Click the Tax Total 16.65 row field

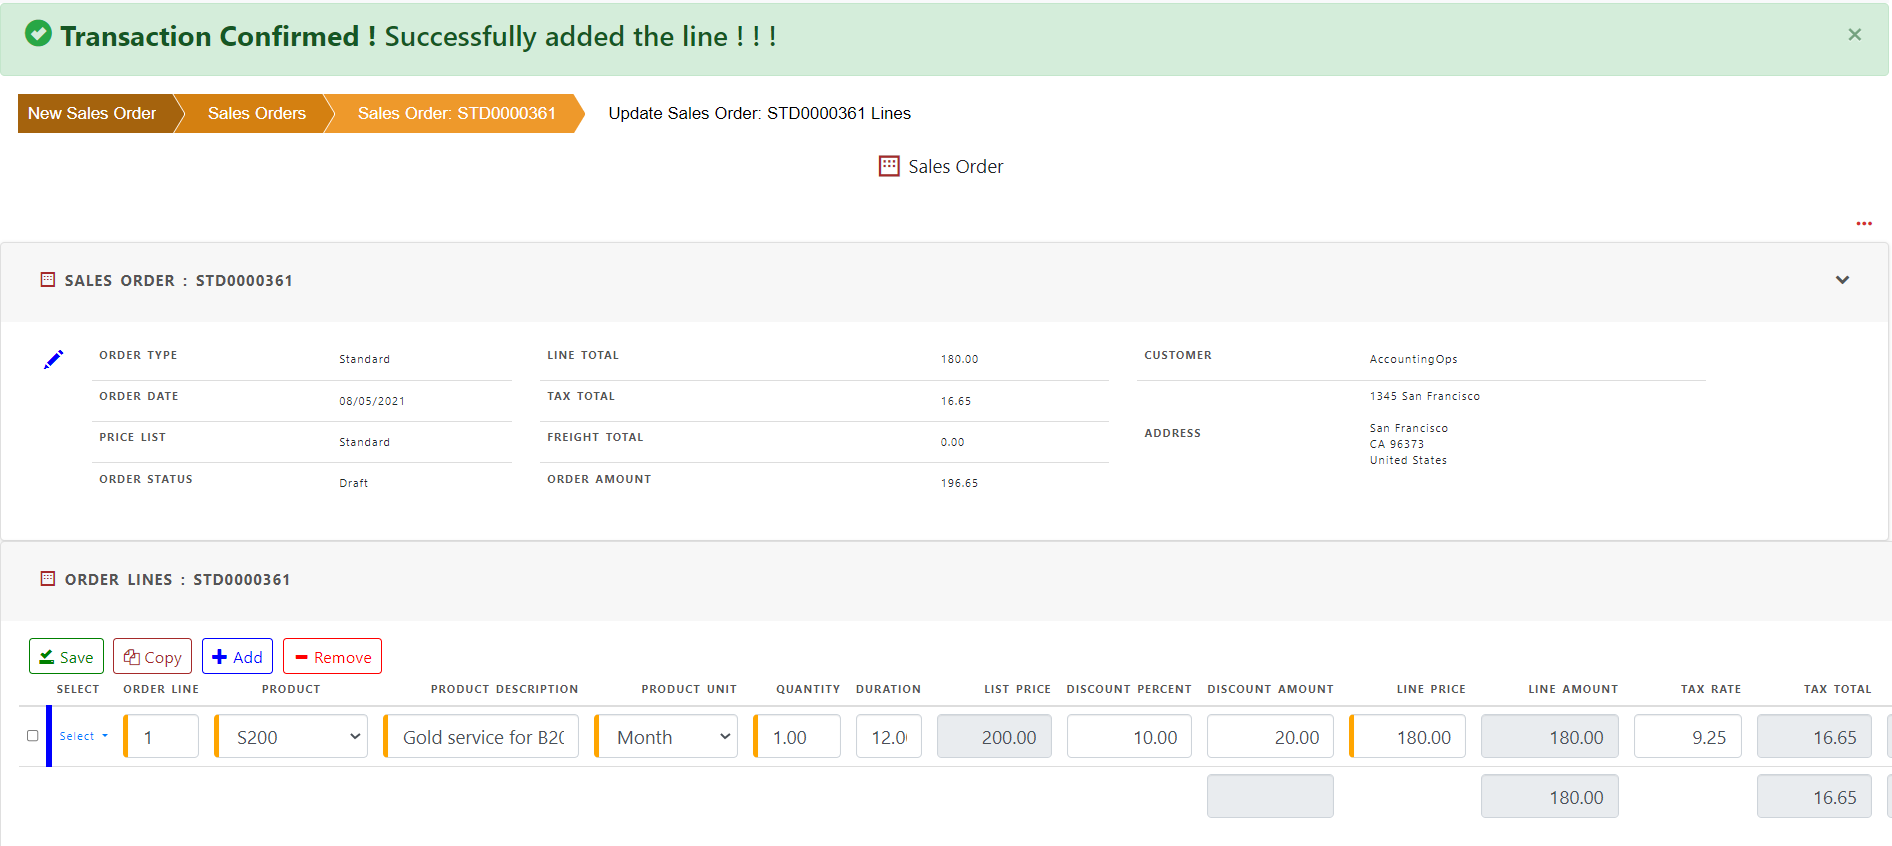1814,736
